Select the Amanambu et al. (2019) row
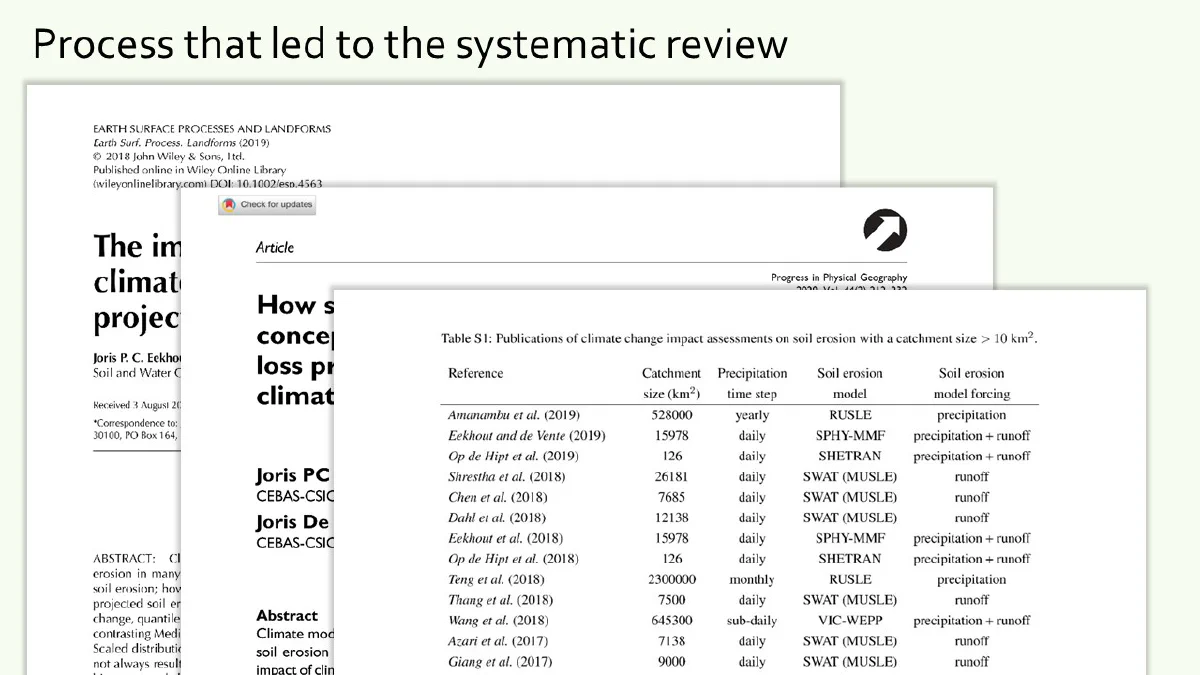Image resolution: width=1200 pixels, height=675 pixels. [x=739, y=415]
